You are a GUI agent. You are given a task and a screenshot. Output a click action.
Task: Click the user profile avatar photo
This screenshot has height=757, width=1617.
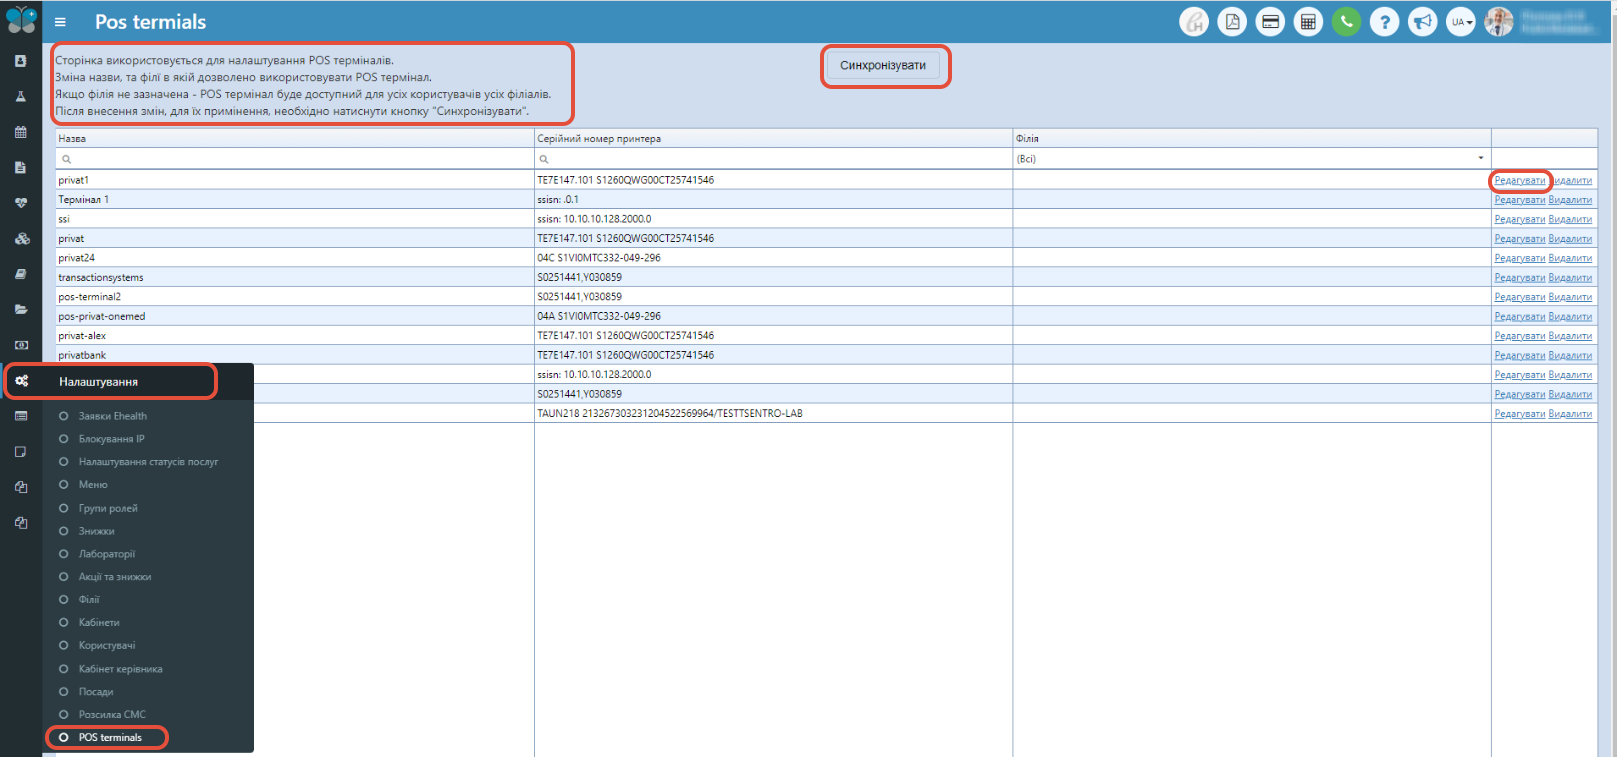tap(1498, 22)
